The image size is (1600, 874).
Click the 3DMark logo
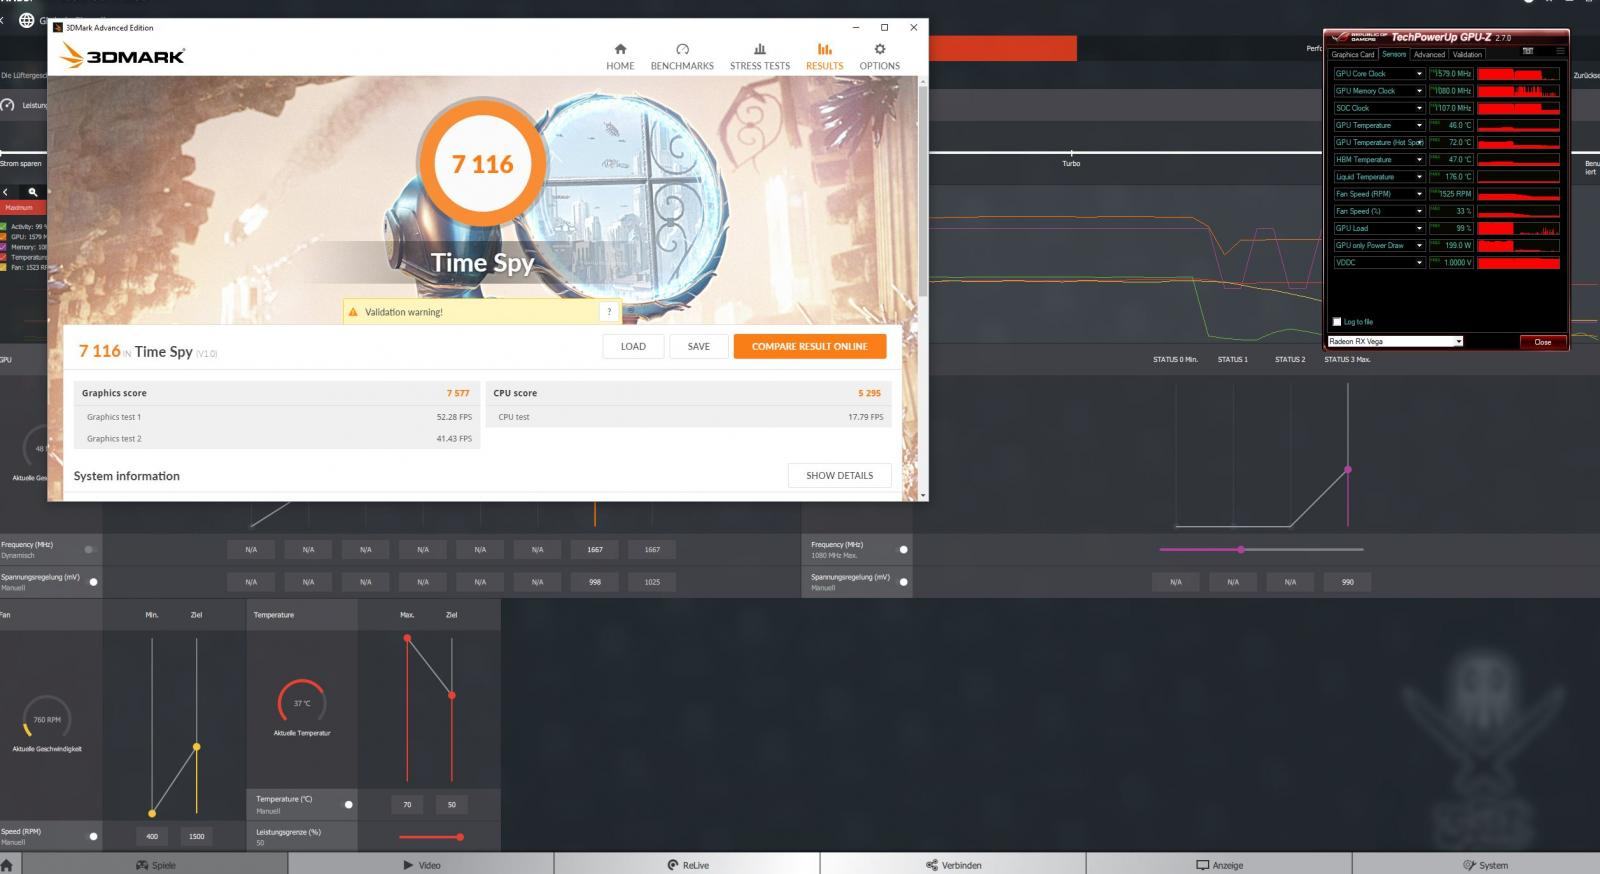coord(123,56)
